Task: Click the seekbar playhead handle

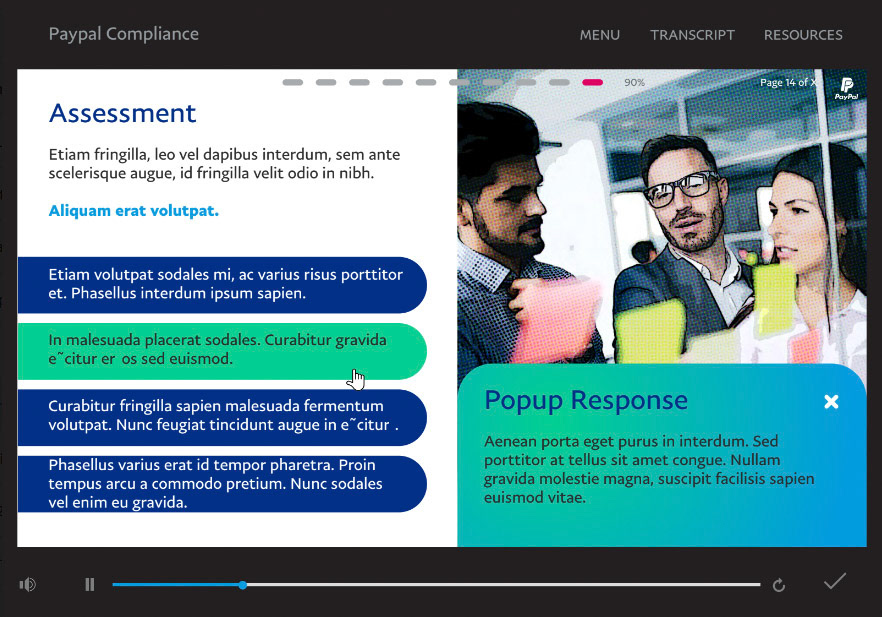Action: [x=242, y=585]
